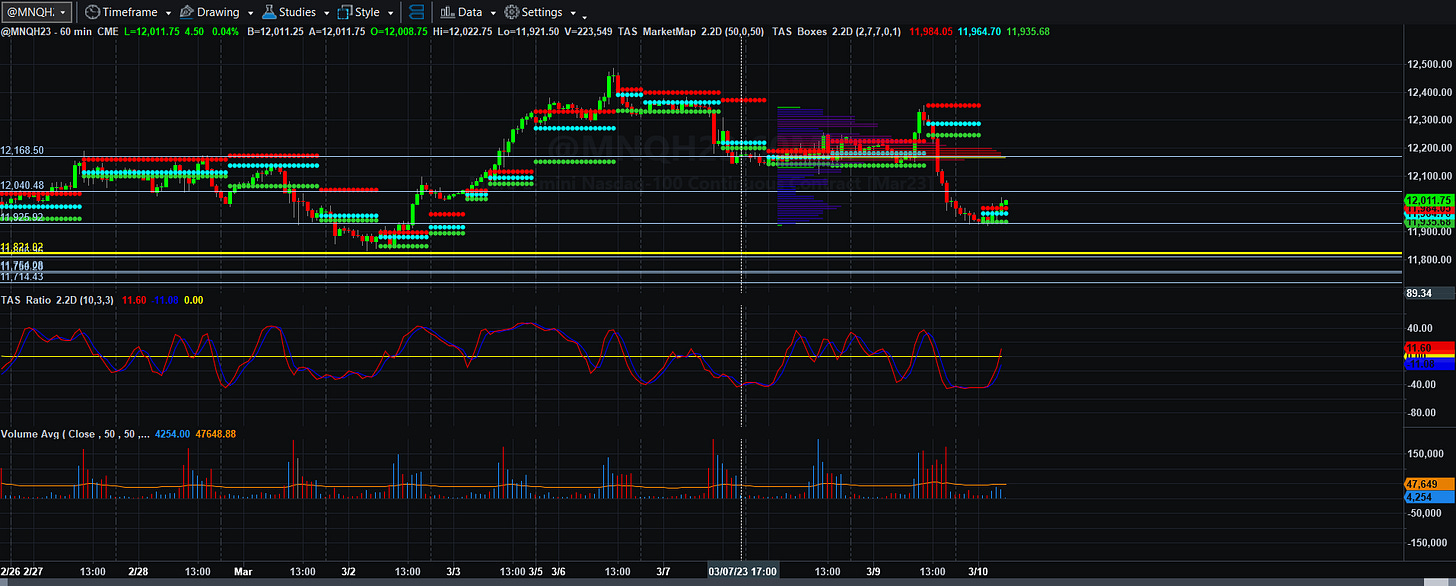
Task: Click the Drawing pencil icon
Action: click(185, 12)
